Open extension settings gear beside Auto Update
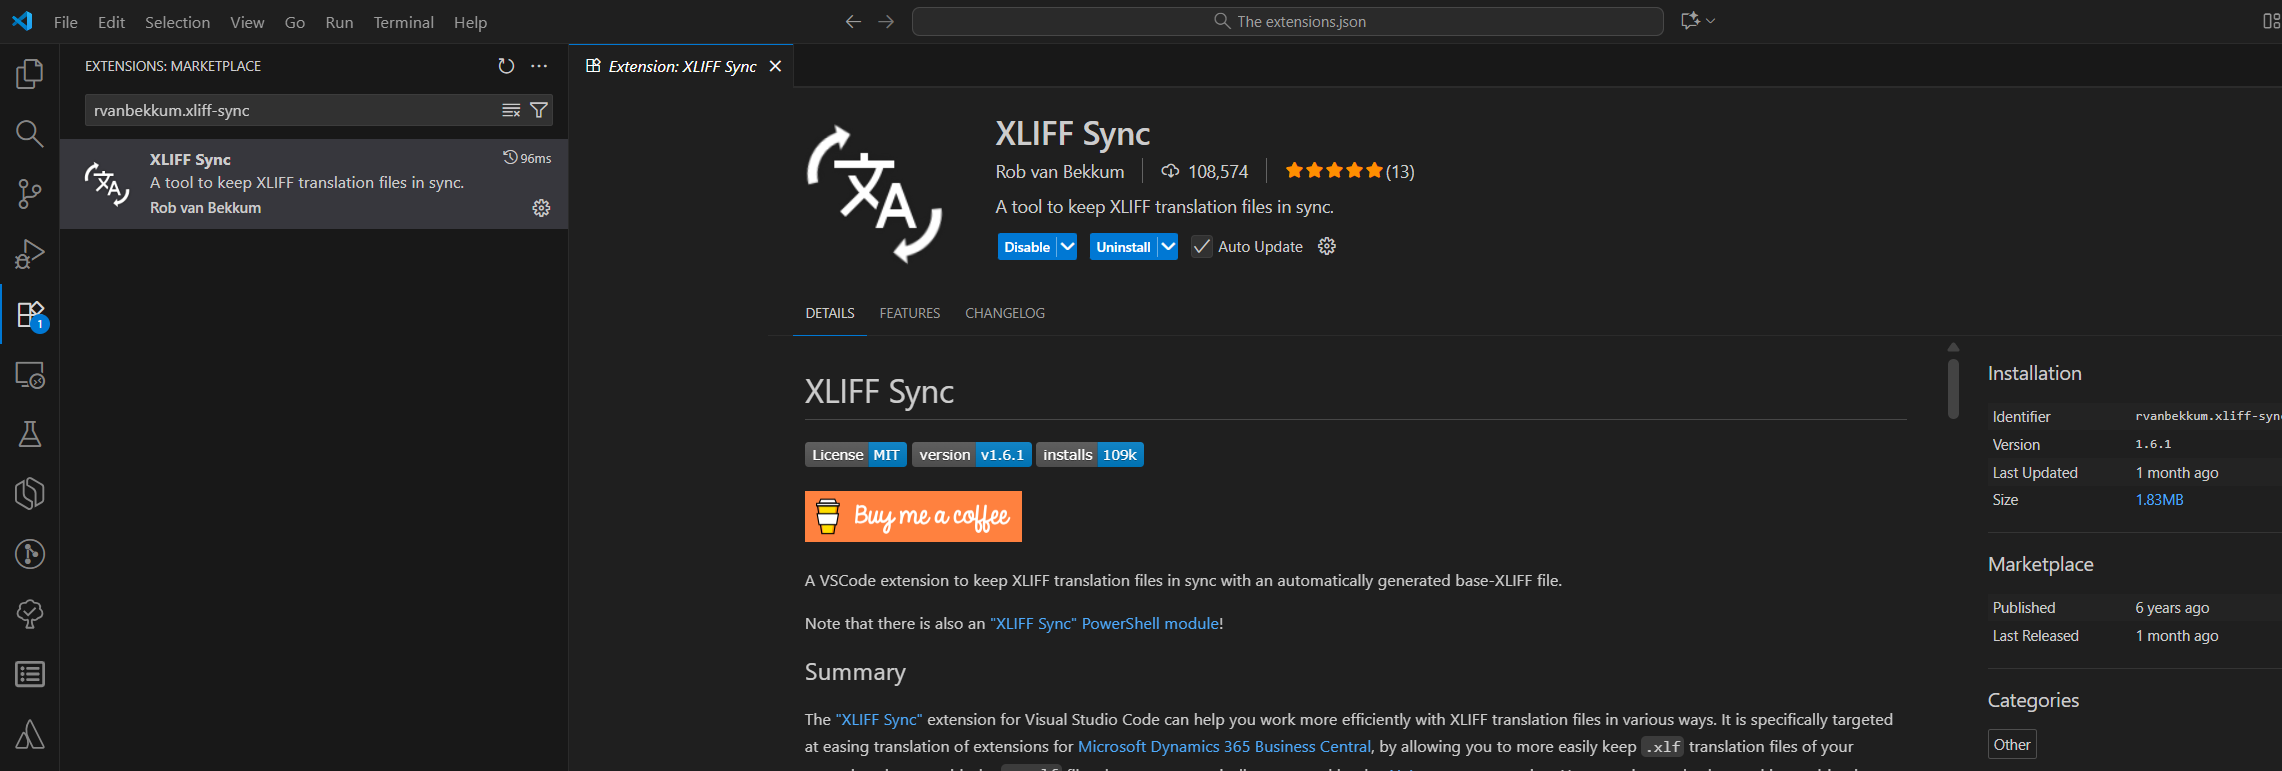The width and height of the screenshot is (2282, 771). 1327,246
